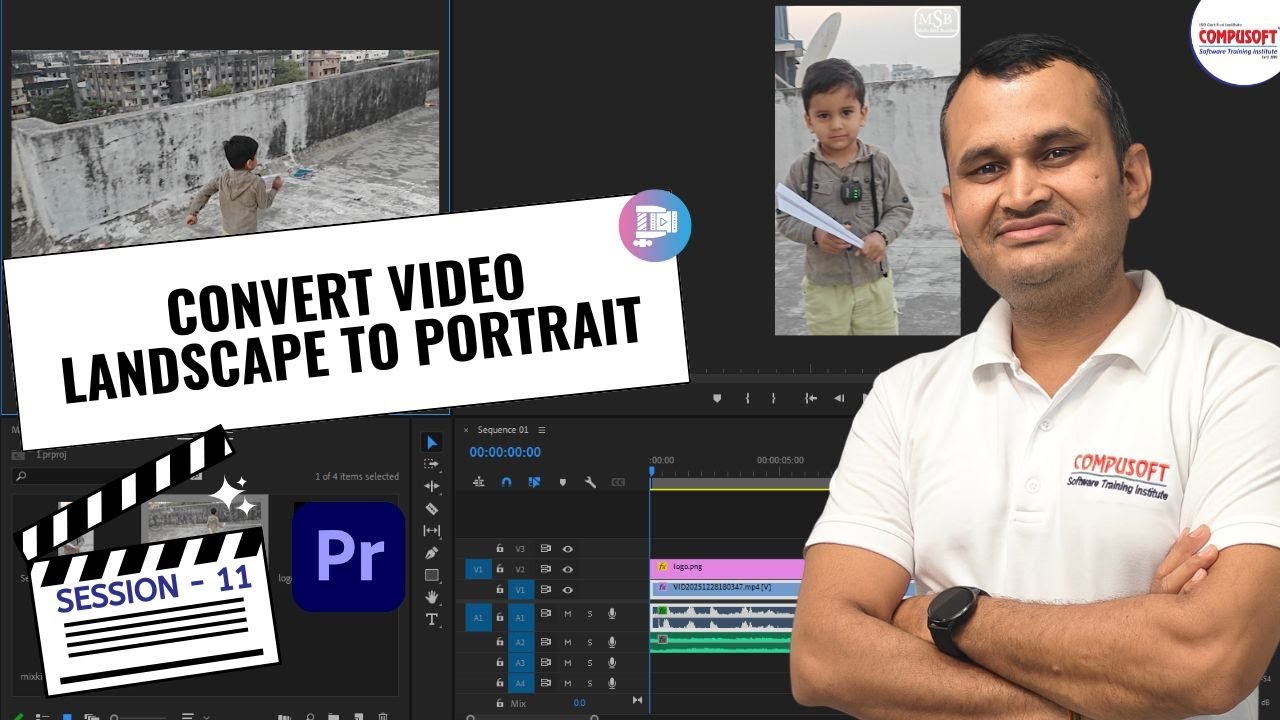Click the blue playhead on the time ruler
The image size is (1280, 720).
[651, 469]
